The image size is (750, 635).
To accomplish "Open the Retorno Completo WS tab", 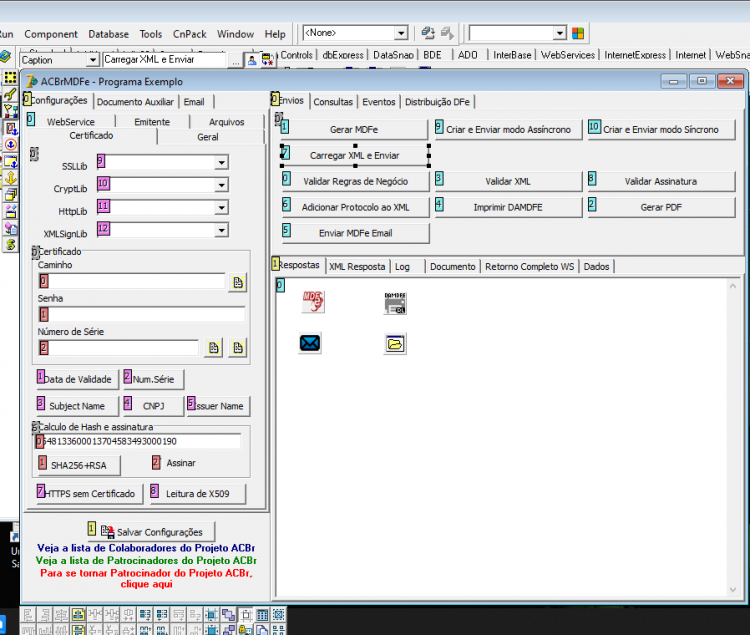I will click(x=529, y=266).
